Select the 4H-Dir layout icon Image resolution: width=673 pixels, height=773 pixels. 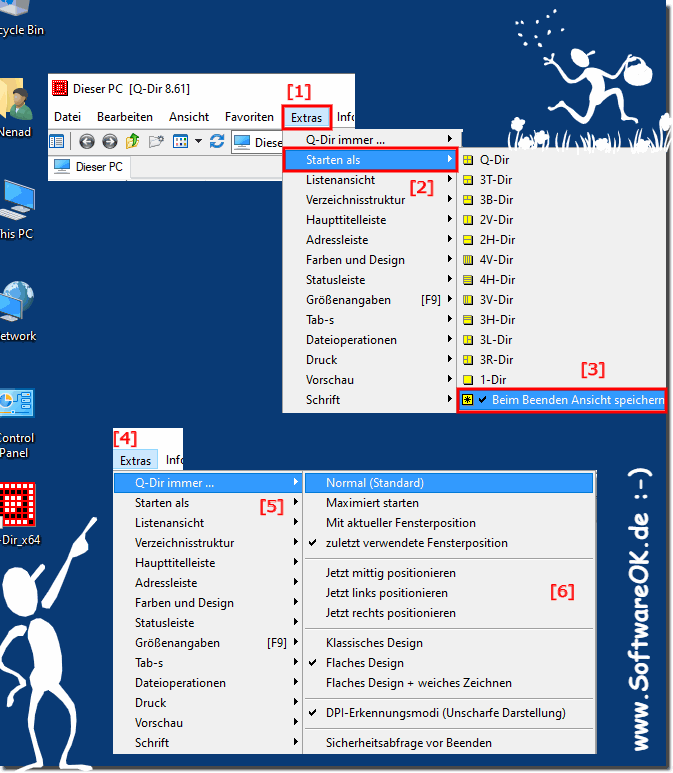pos(468,280)
